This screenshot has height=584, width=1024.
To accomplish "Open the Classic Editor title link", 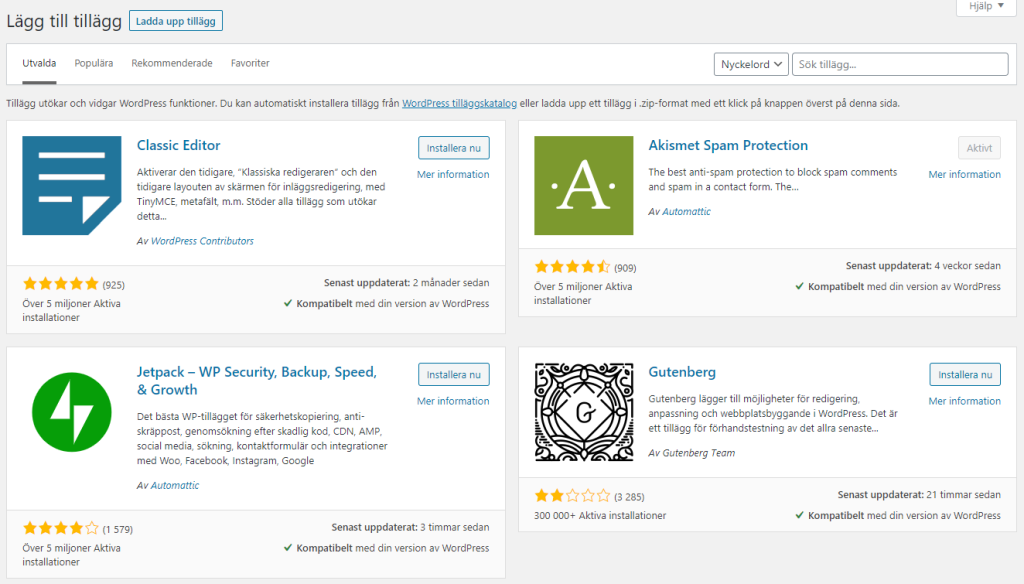I will [x=178, y=145].
